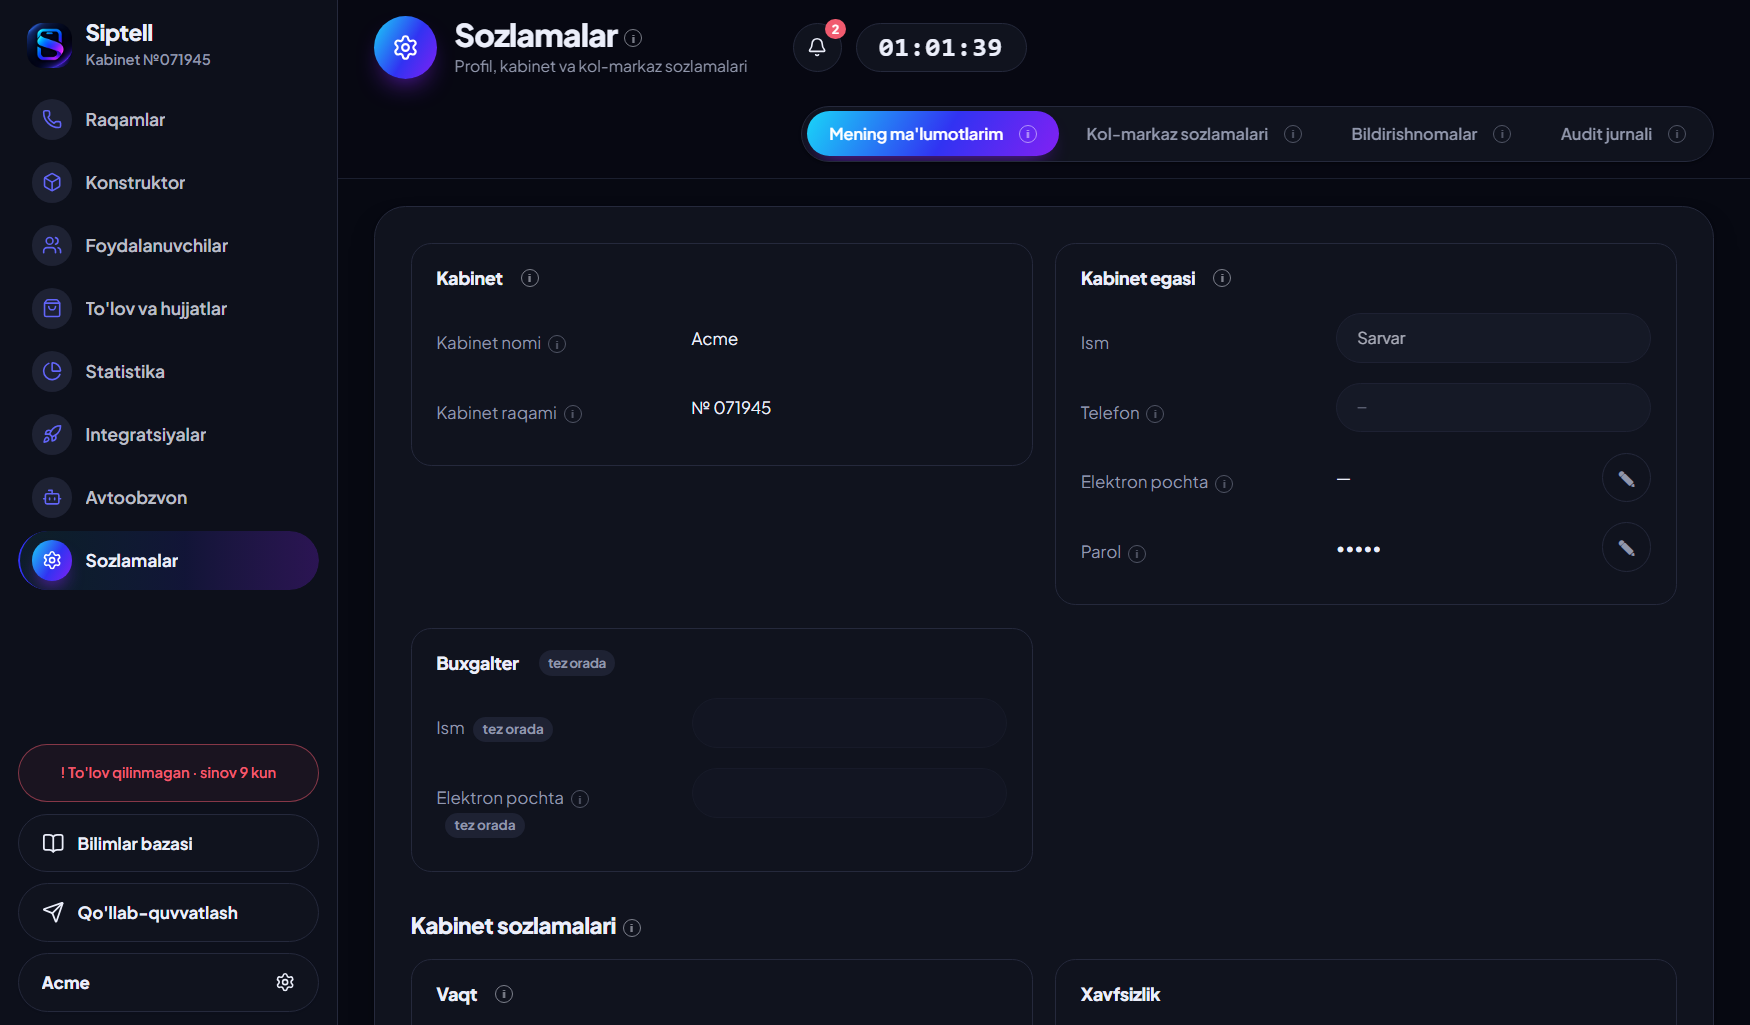Open Qo'llab-quvvatlash support
Screen dimensions: 1750x1025
pyautogui.click(x=168, y=912)
